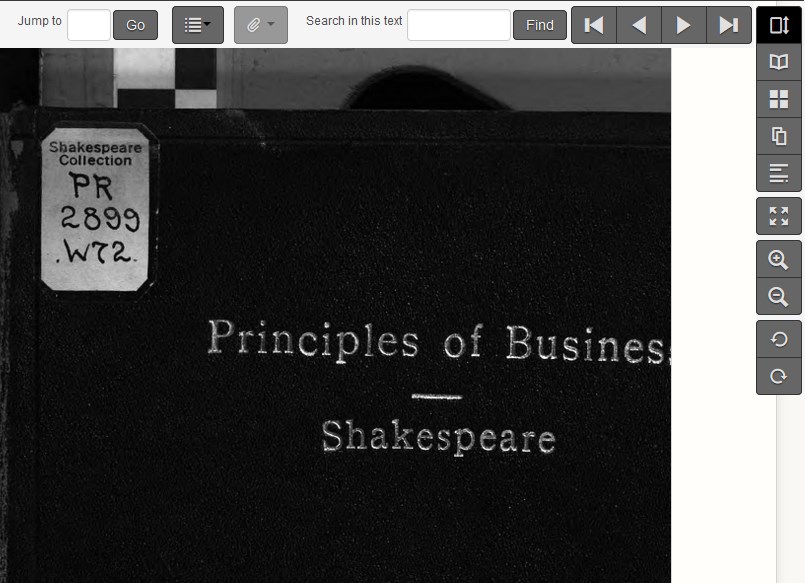This screenshot has height=583, width=805.
Task: Click the Find button
Action: 540,25
